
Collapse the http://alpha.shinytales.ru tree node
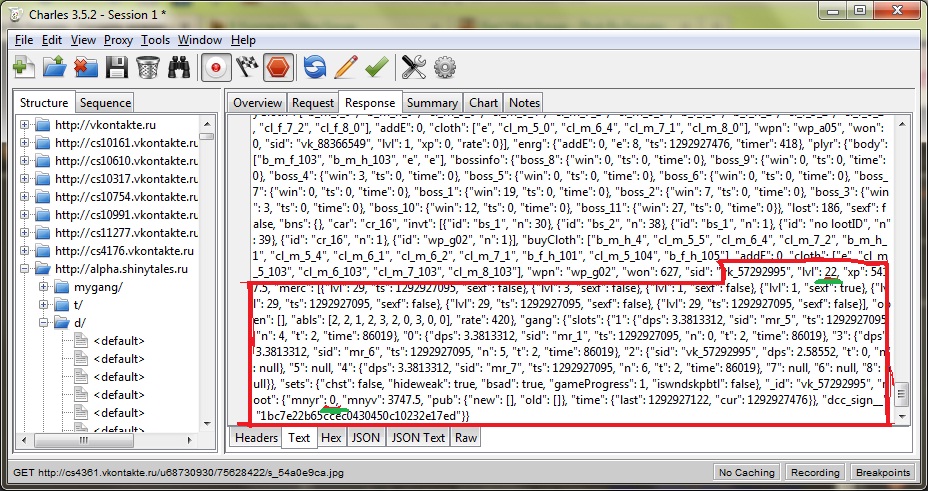pos(26,269)
